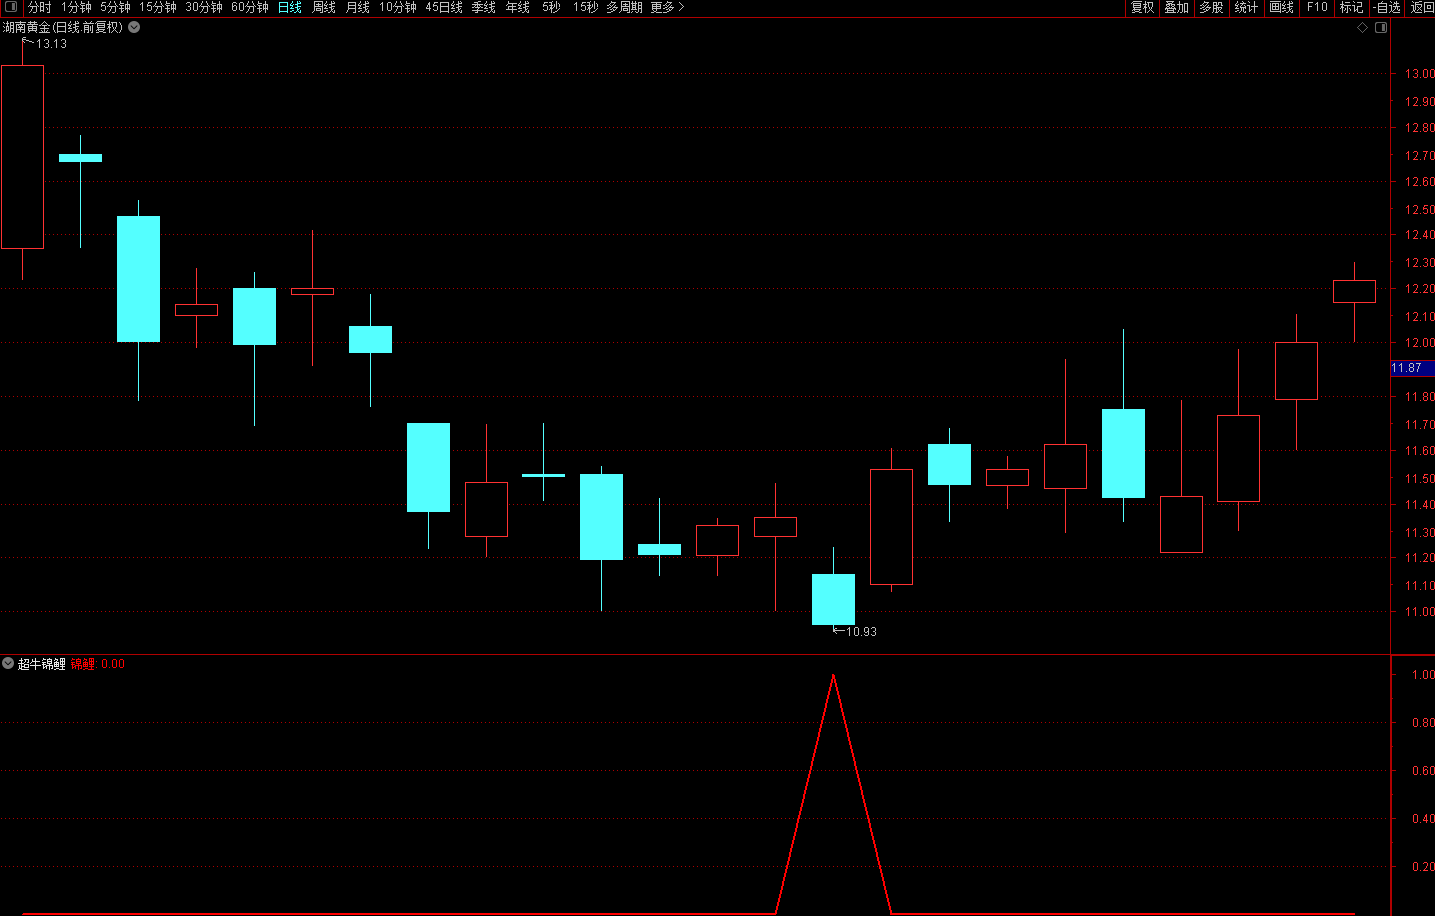
Task: Activate the 画线 drawing tool
Action: coord(1282,7)
